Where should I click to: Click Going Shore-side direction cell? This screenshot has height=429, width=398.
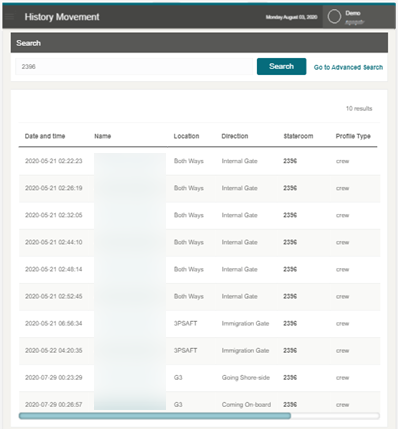click(246, 378)
